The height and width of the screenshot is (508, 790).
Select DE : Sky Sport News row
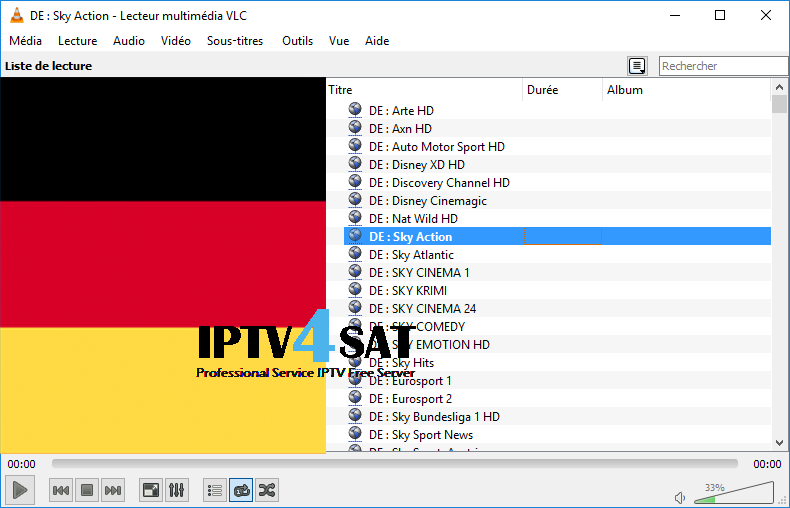557,434
